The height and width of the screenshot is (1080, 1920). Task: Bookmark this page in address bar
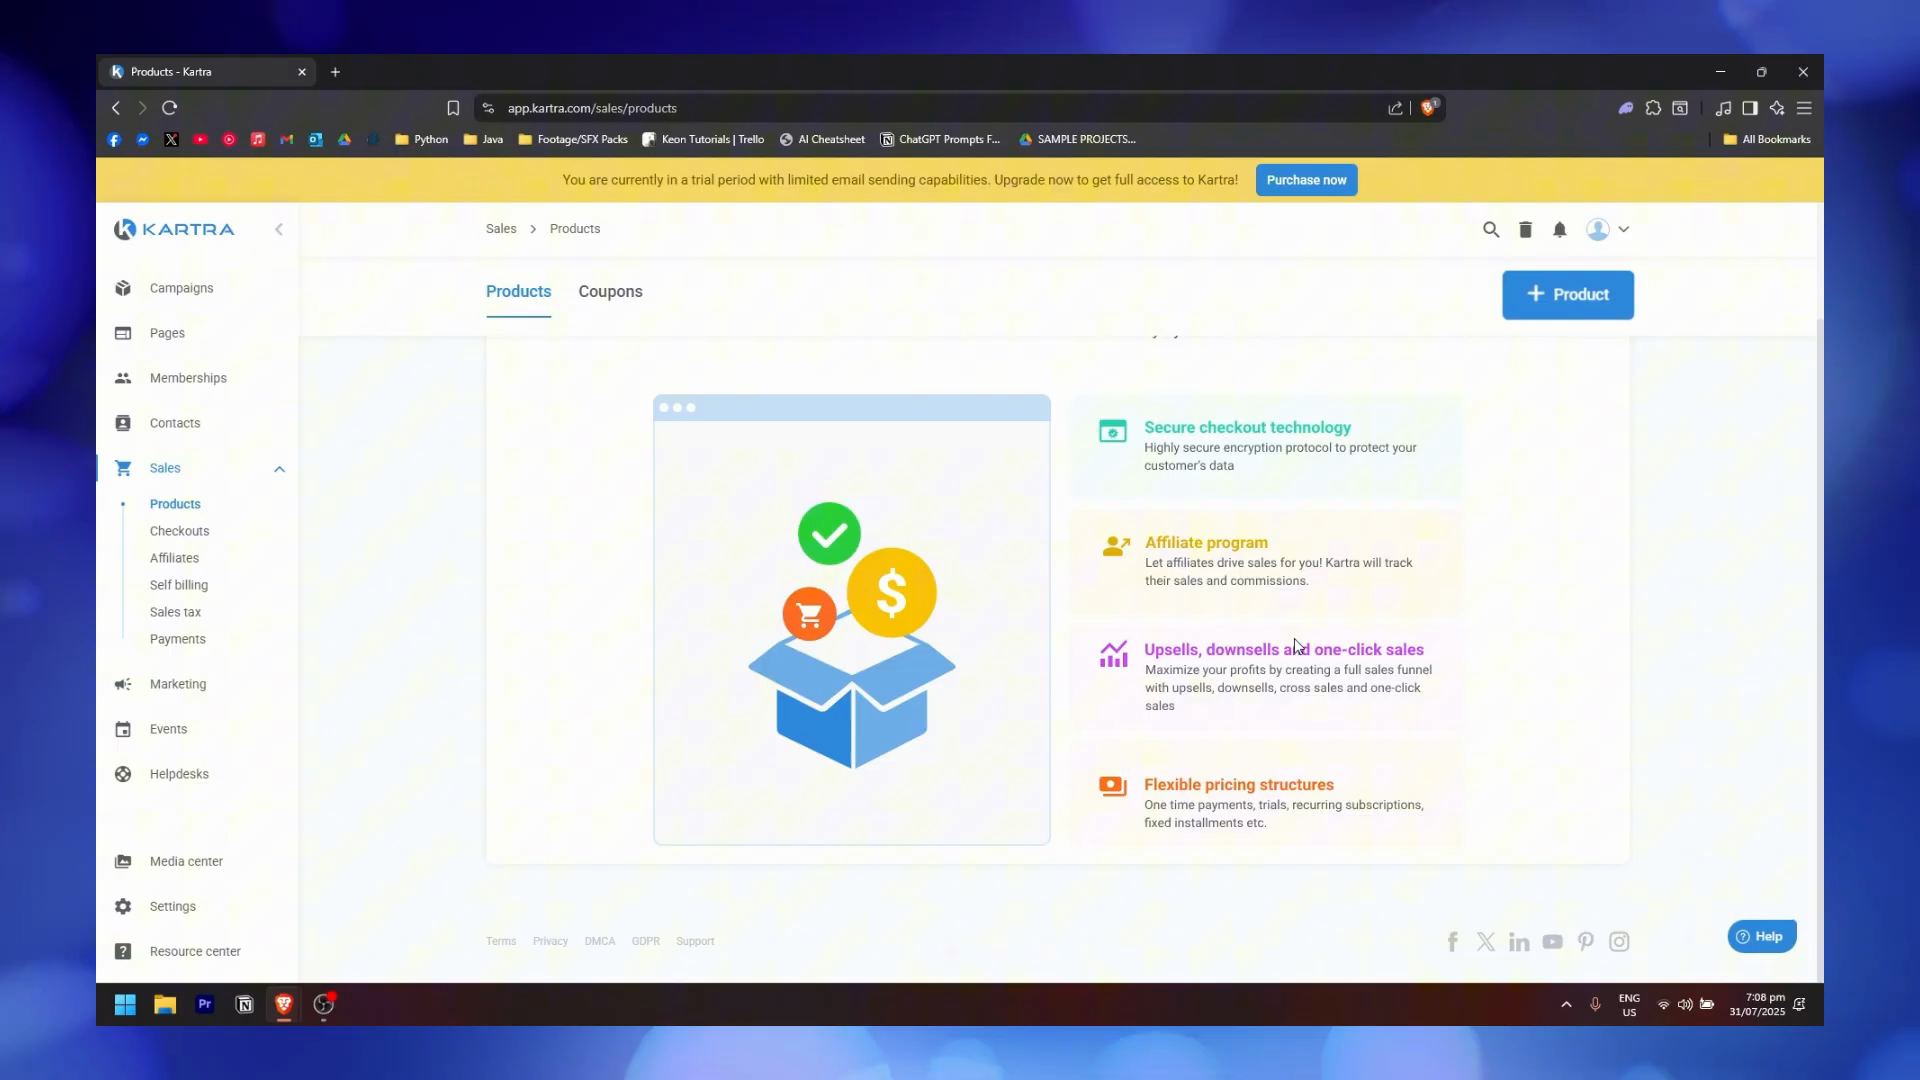pyautogui.click(x=453, y=108)
